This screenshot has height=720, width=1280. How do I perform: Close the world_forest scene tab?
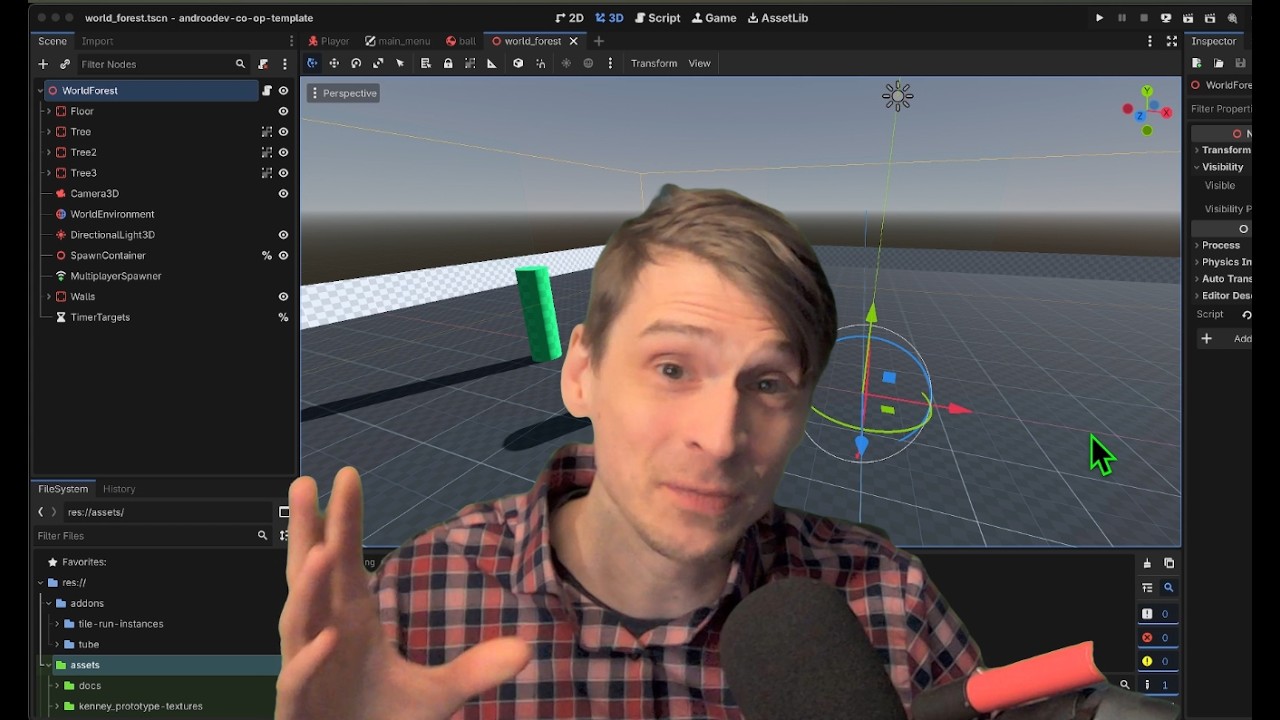(573, 41)
